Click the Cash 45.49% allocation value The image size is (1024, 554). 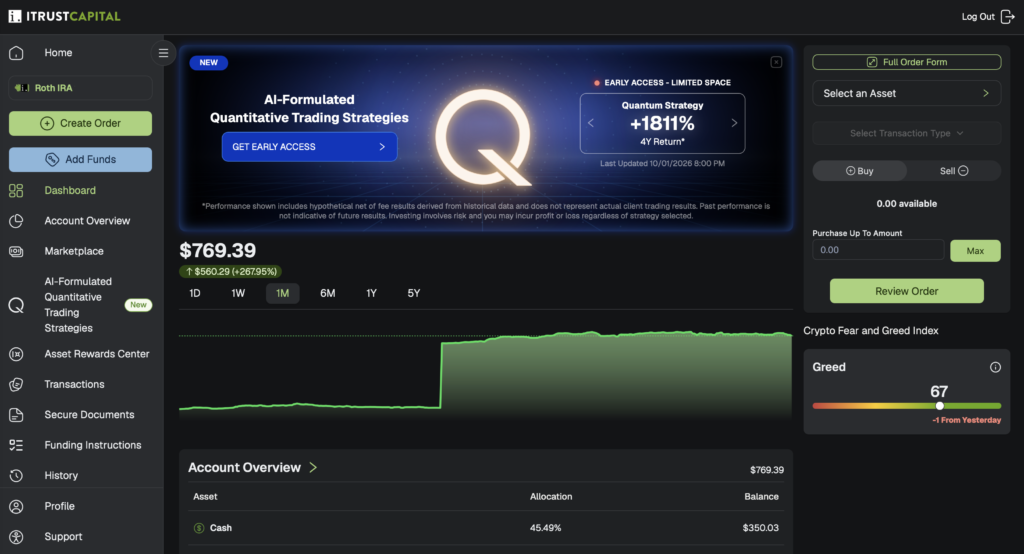click(545, 528)
